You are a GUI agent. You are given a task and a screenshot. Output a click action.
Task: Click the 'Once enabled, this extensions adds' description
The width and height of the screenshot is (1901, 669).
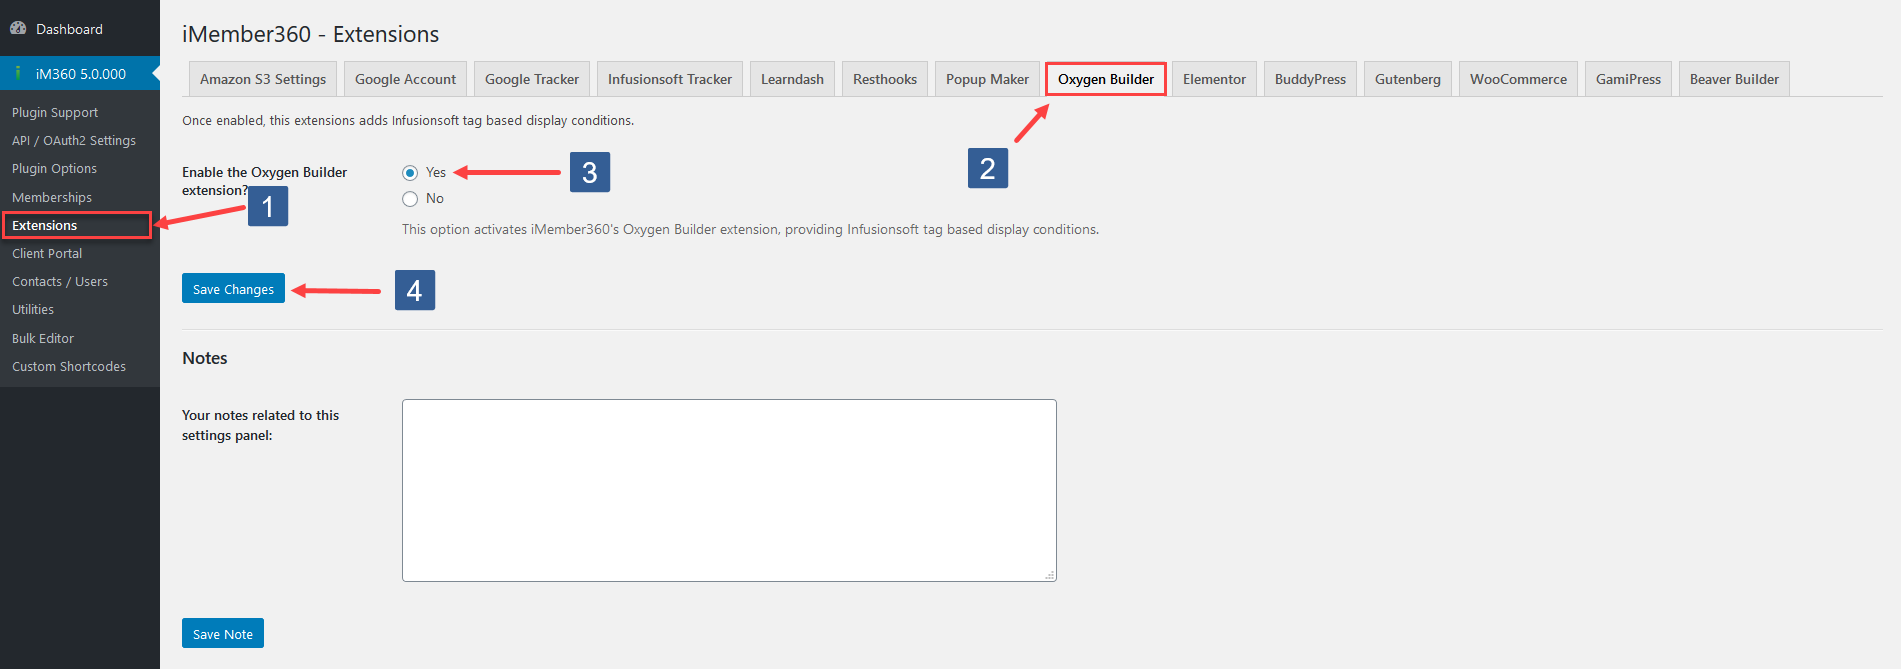[408, 120]
